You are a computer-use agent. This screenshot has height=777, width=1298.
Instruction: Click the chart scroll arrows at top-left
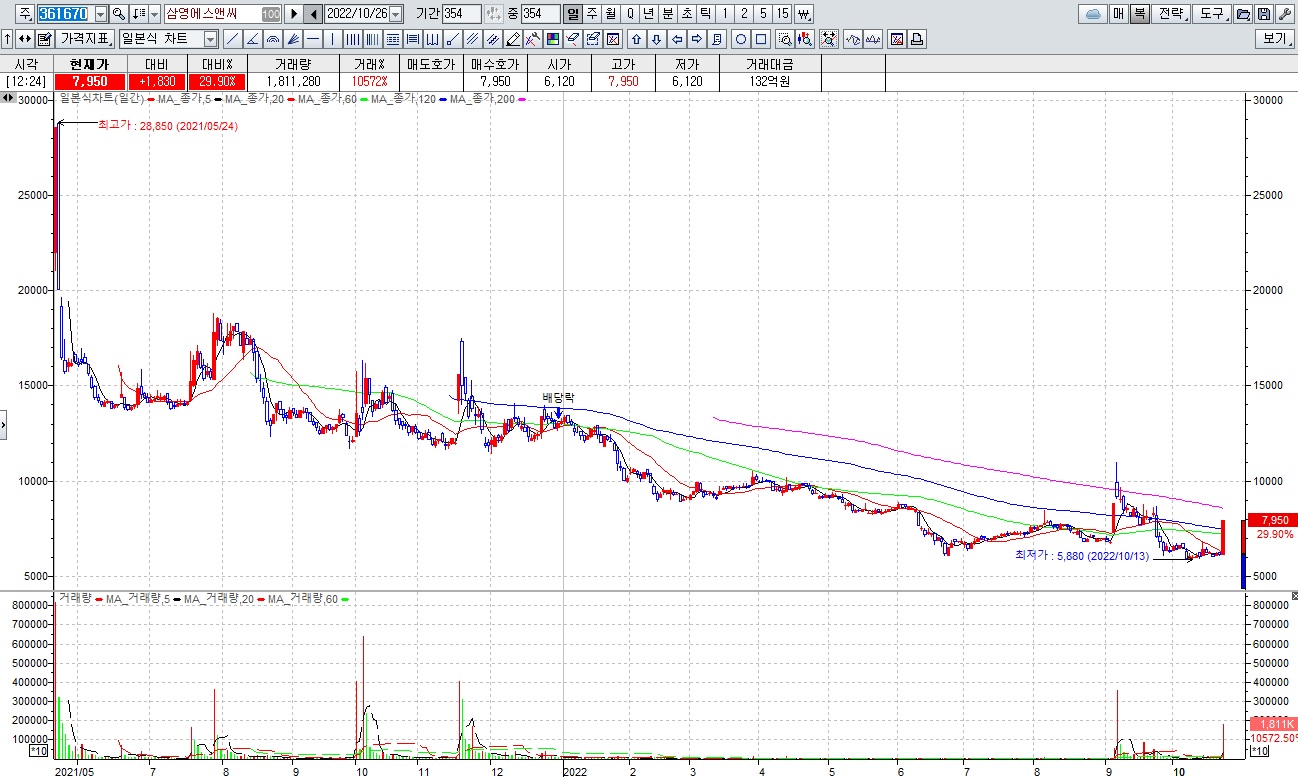tap(8, 97)
